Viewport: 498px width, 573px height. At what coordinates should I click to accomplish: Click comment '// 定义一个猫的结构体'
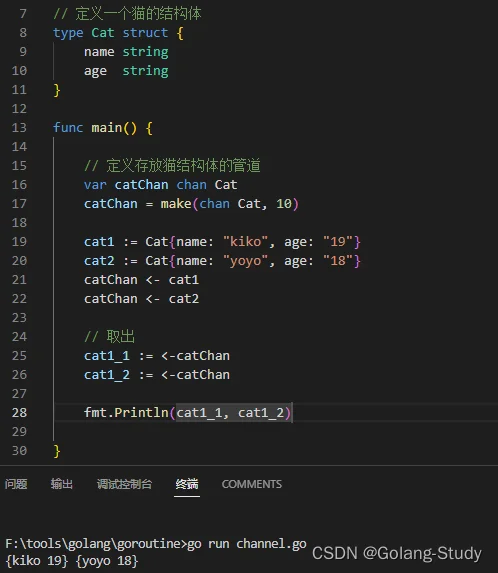point(128,14)
